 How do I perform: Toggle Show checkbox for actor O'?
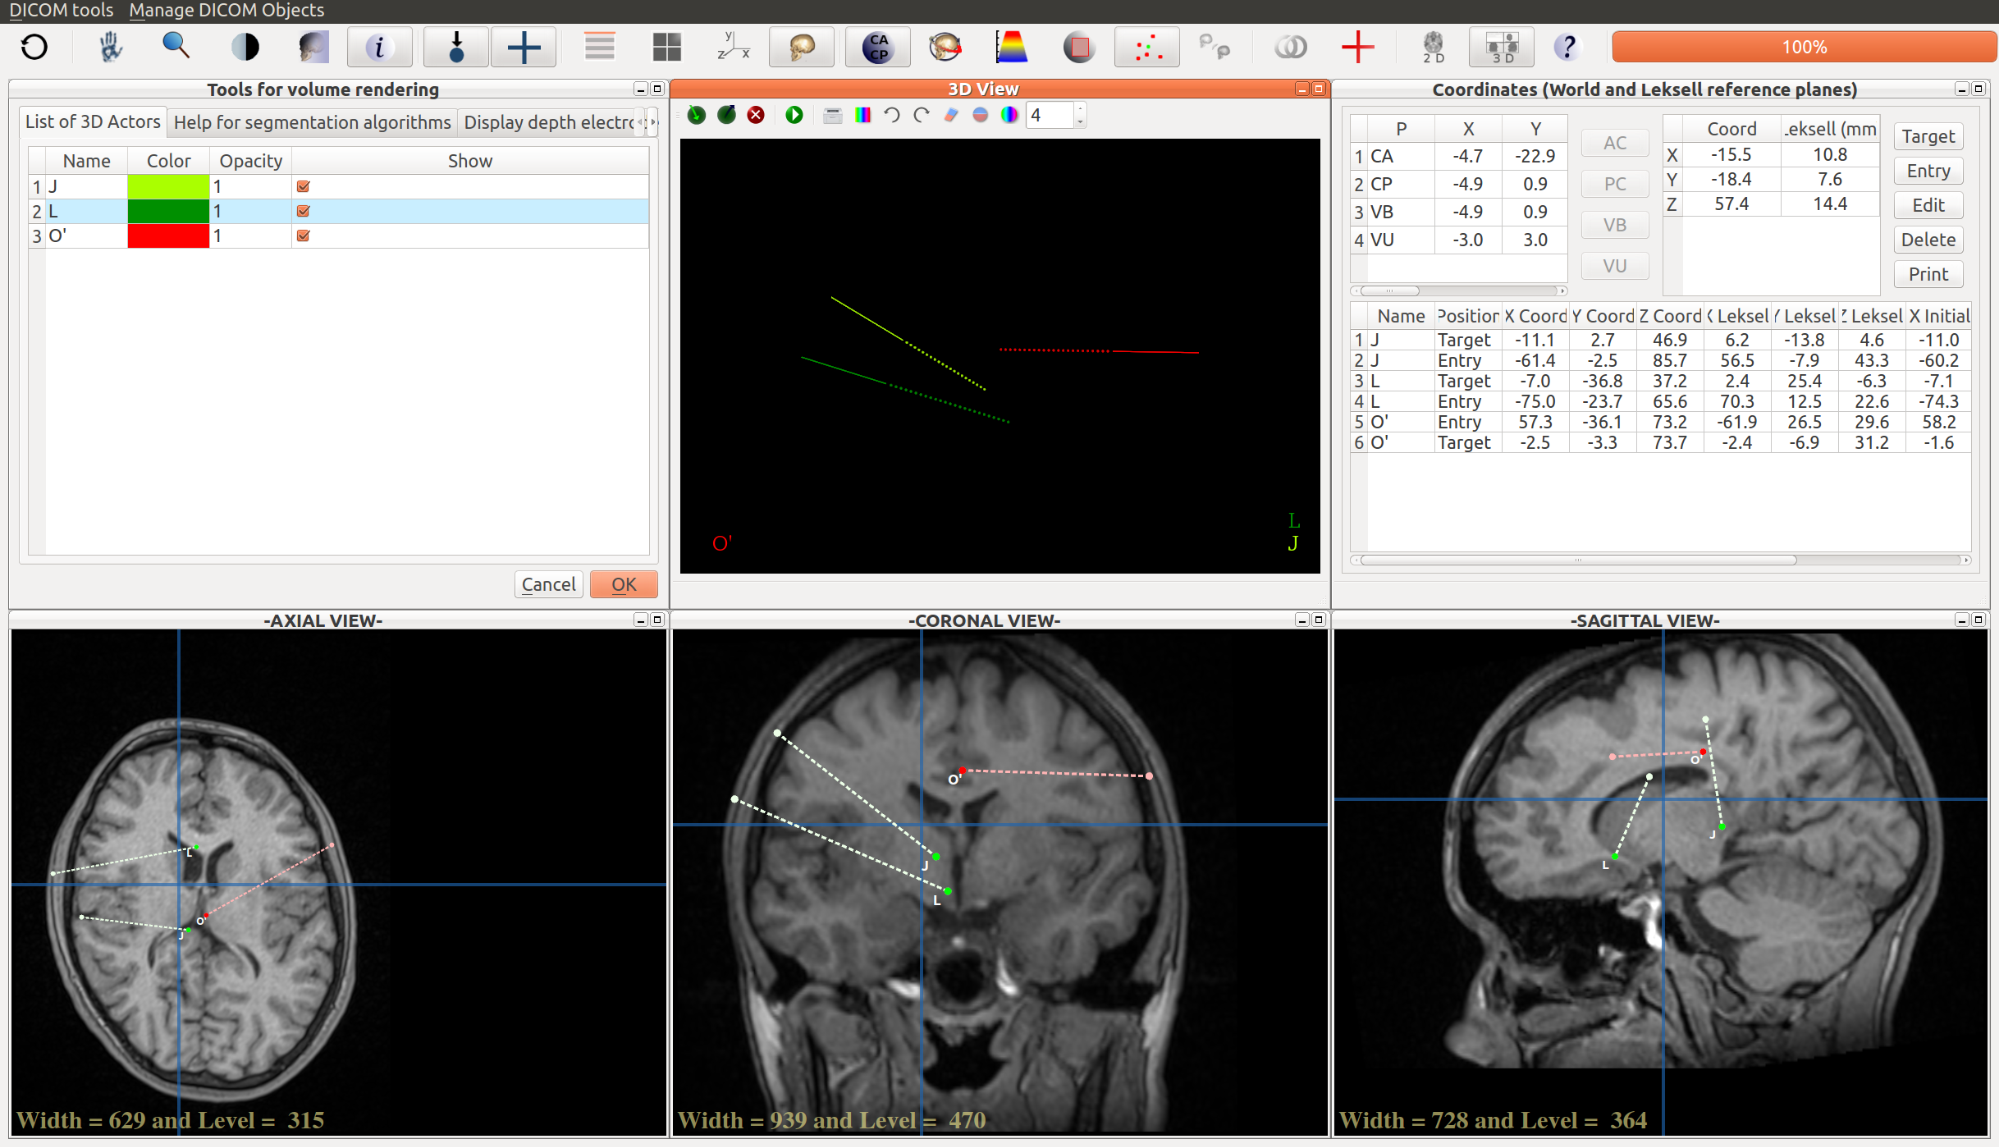coord(303,236)
